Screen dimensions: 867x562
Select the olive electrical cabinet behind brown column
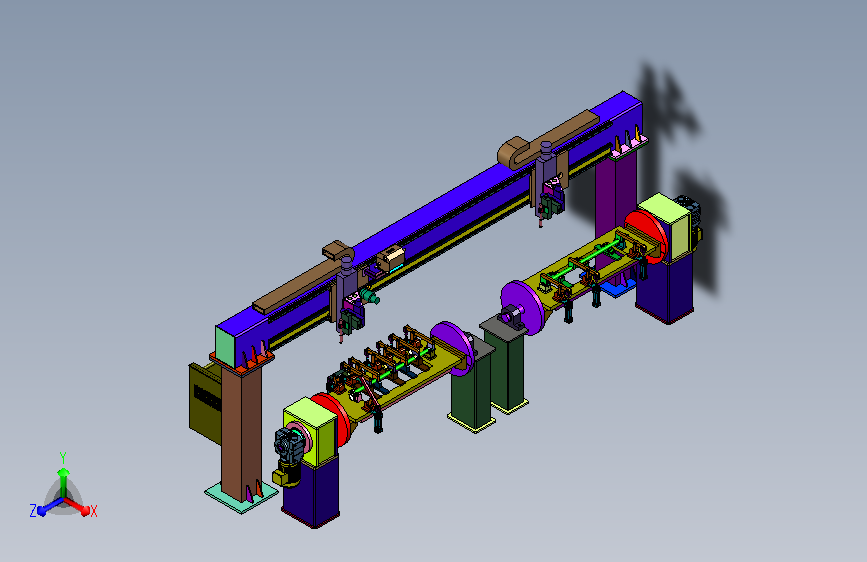point(205,402)
